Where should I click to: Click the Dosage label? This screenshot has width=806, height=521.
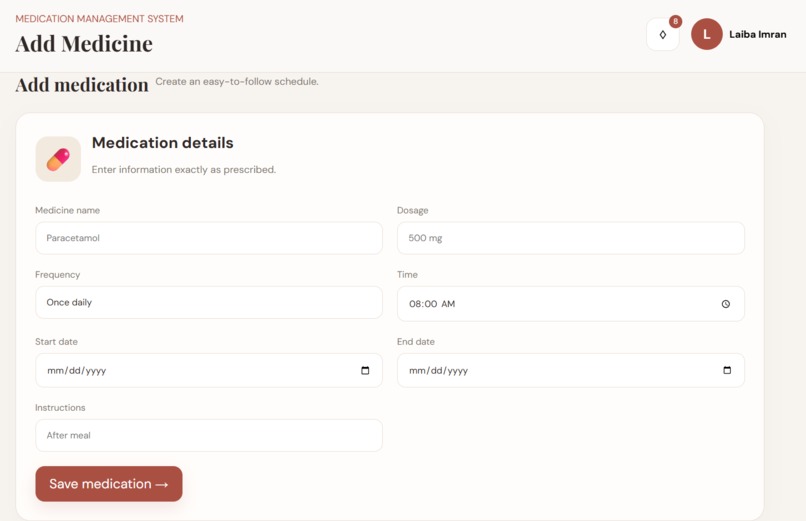(x=412, y=211)
